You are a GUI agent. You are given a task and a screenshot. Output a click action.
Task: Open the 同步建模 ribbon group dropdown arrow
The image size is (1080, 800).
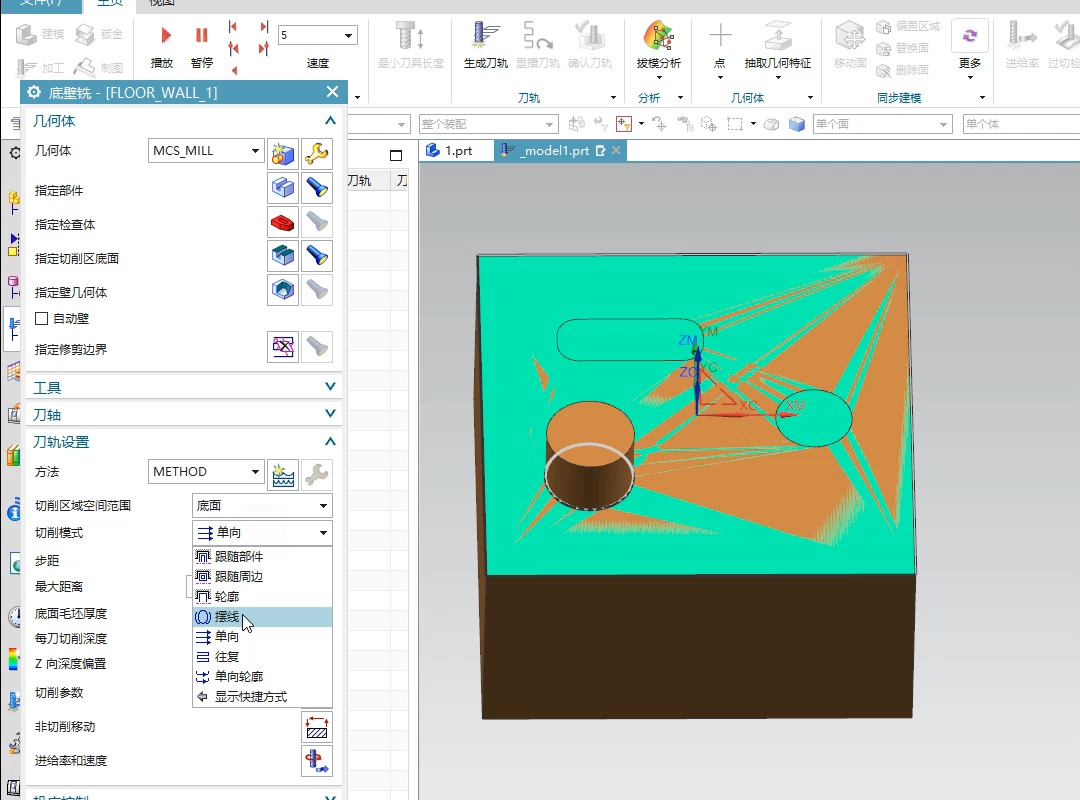[982, 98]
